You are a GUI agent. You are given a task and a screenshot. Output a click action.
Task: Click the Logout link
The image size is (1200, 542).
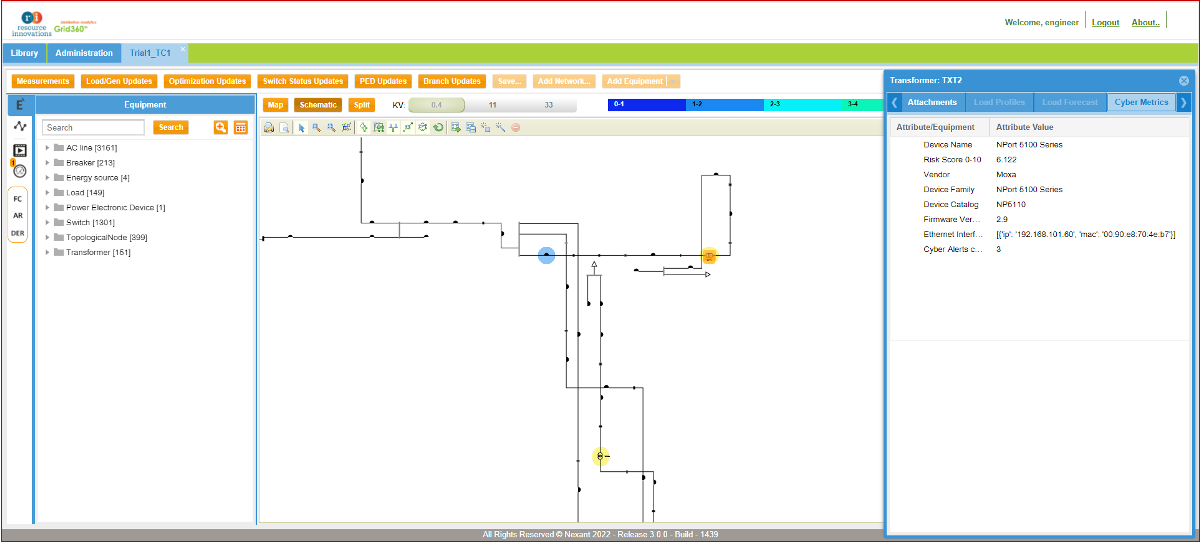[x=1105, y=22]
